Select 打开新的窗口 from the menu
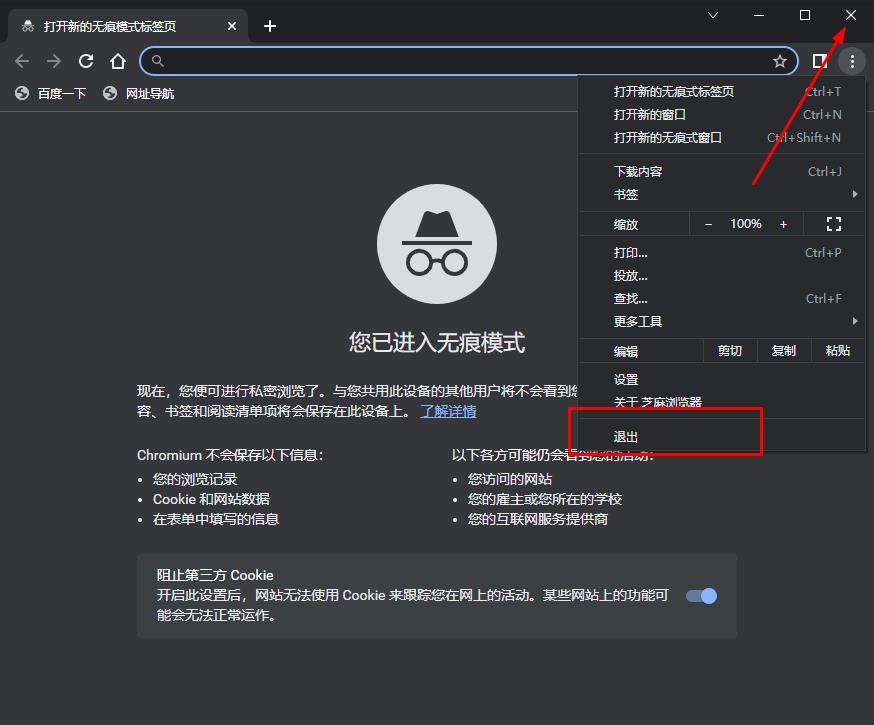 (x=652, y=114)
